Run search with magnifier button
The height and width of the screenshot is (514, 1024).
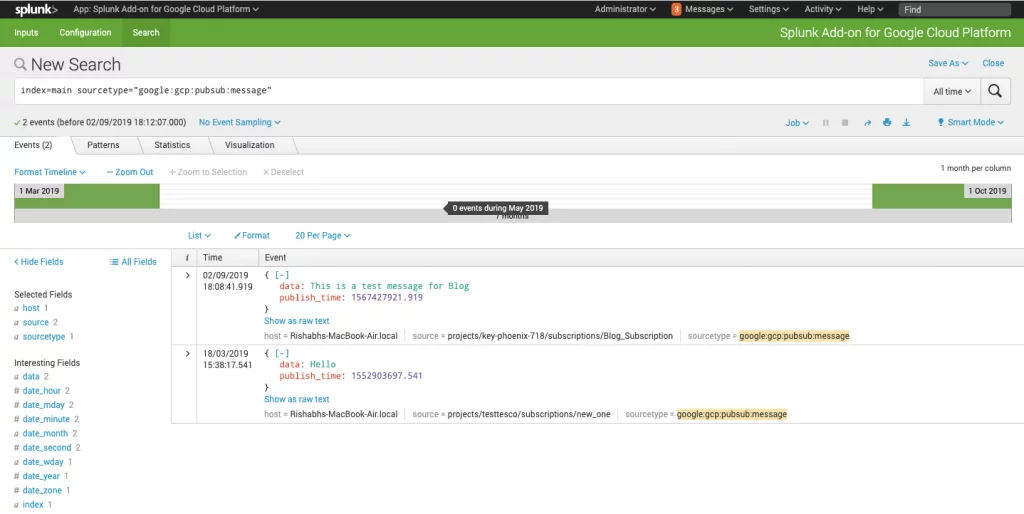pos(995,91)
